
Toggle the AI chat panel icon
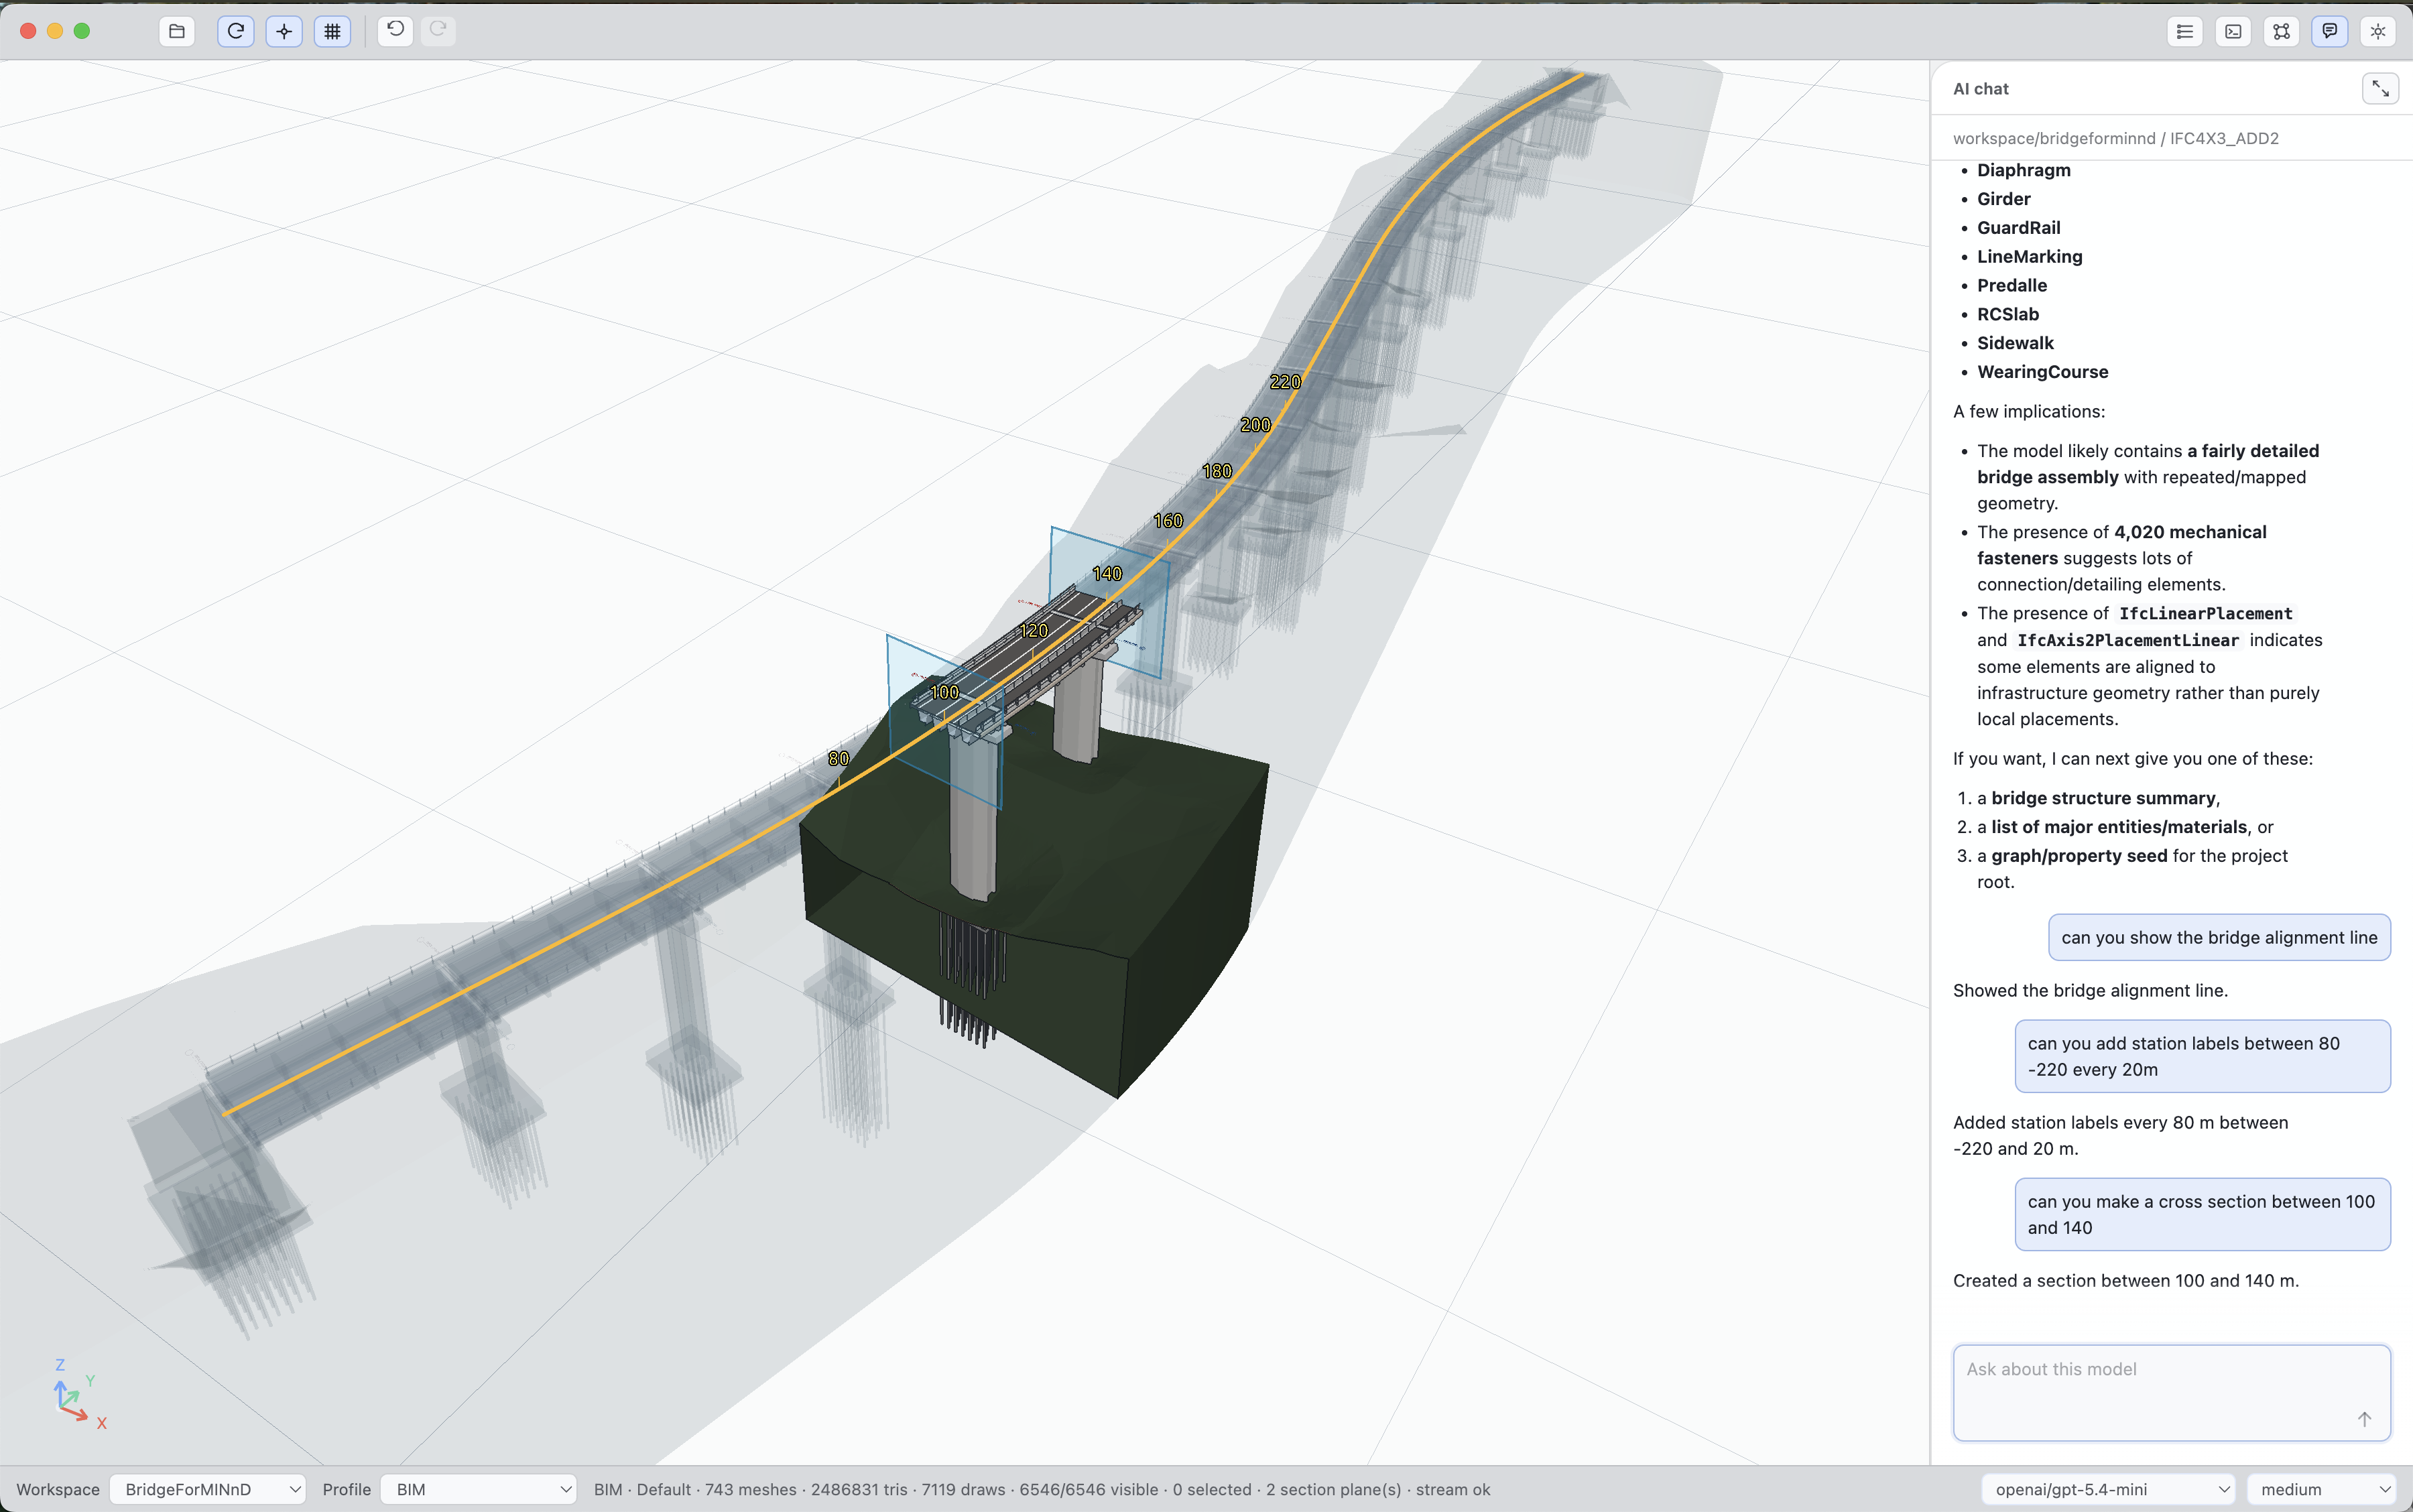tap(2330, 31)
